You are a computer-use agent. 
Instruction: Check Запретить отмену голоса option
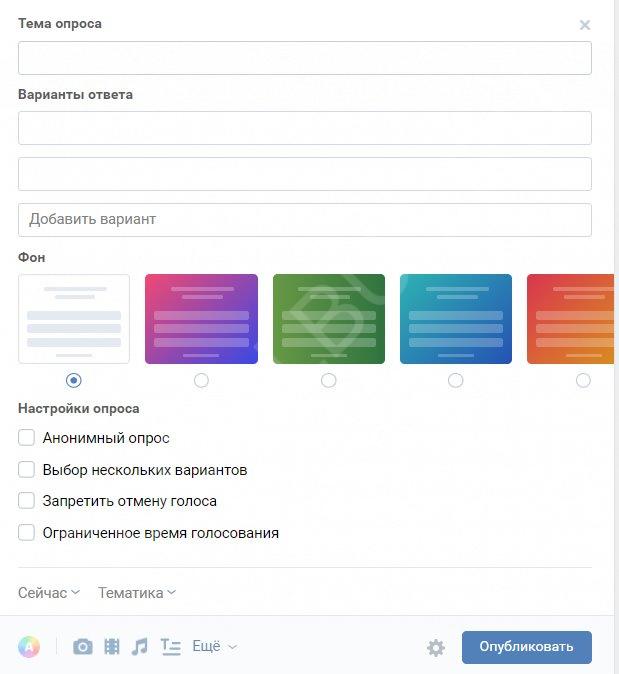tap(26, 501)
